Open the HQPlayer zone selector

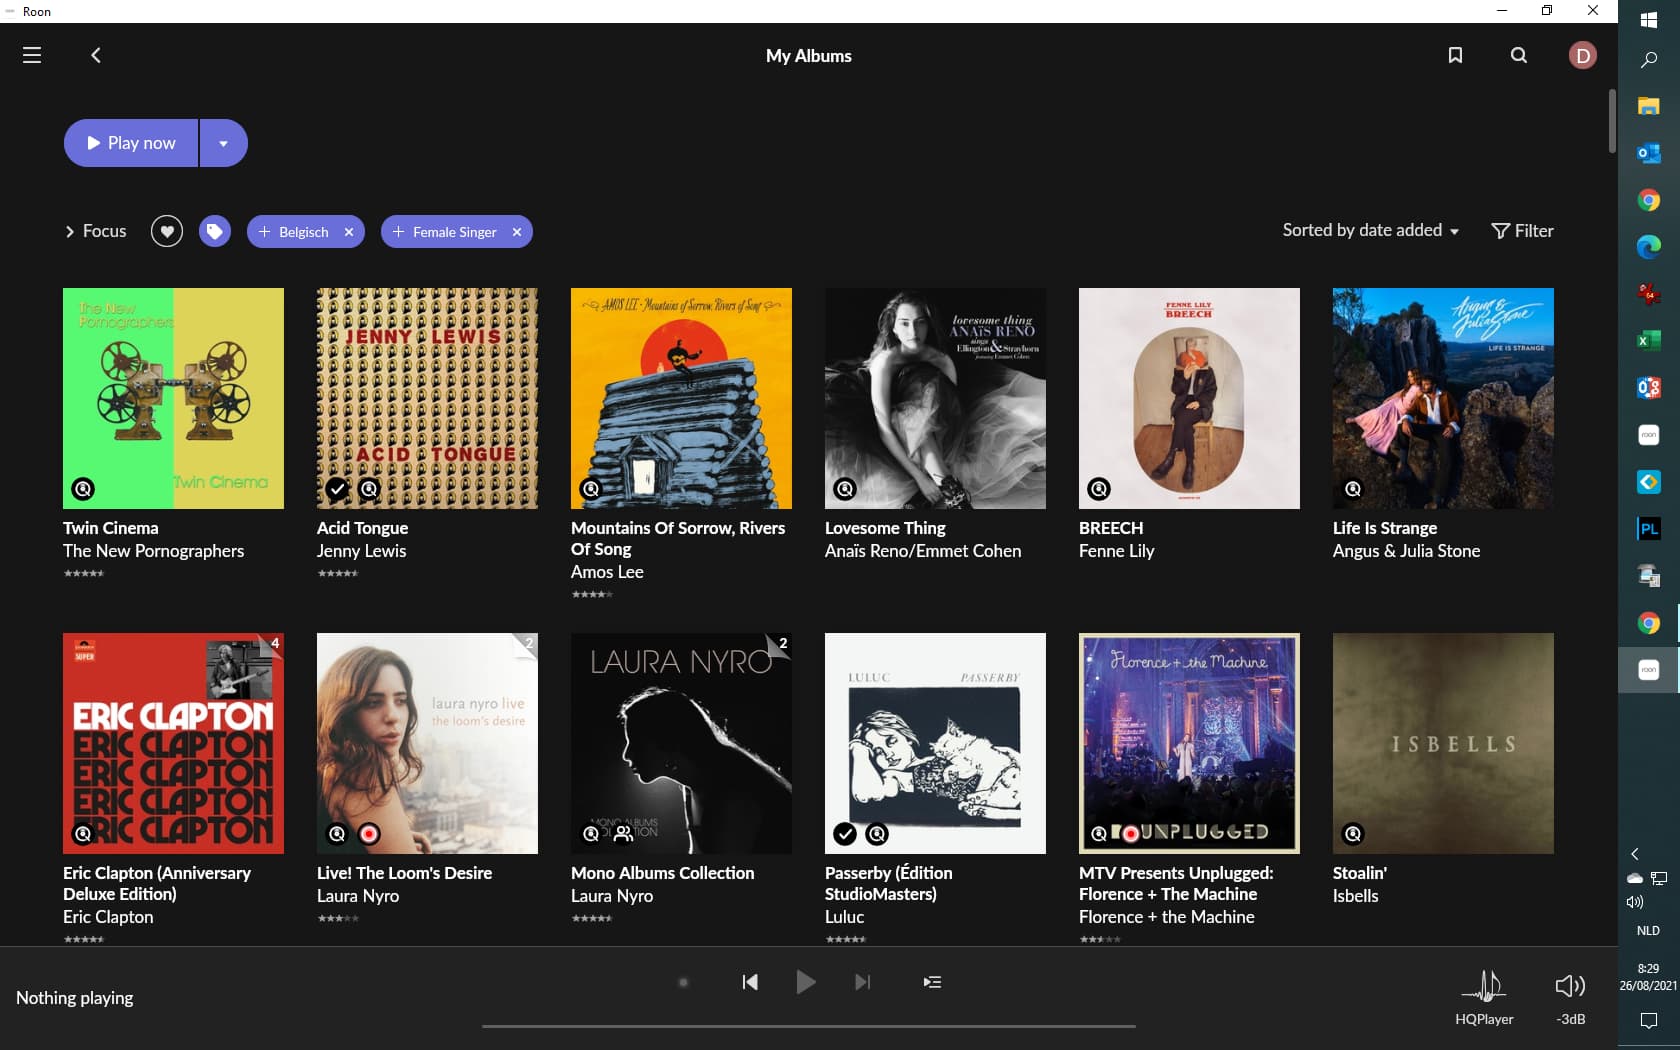tap(1484, 997)
